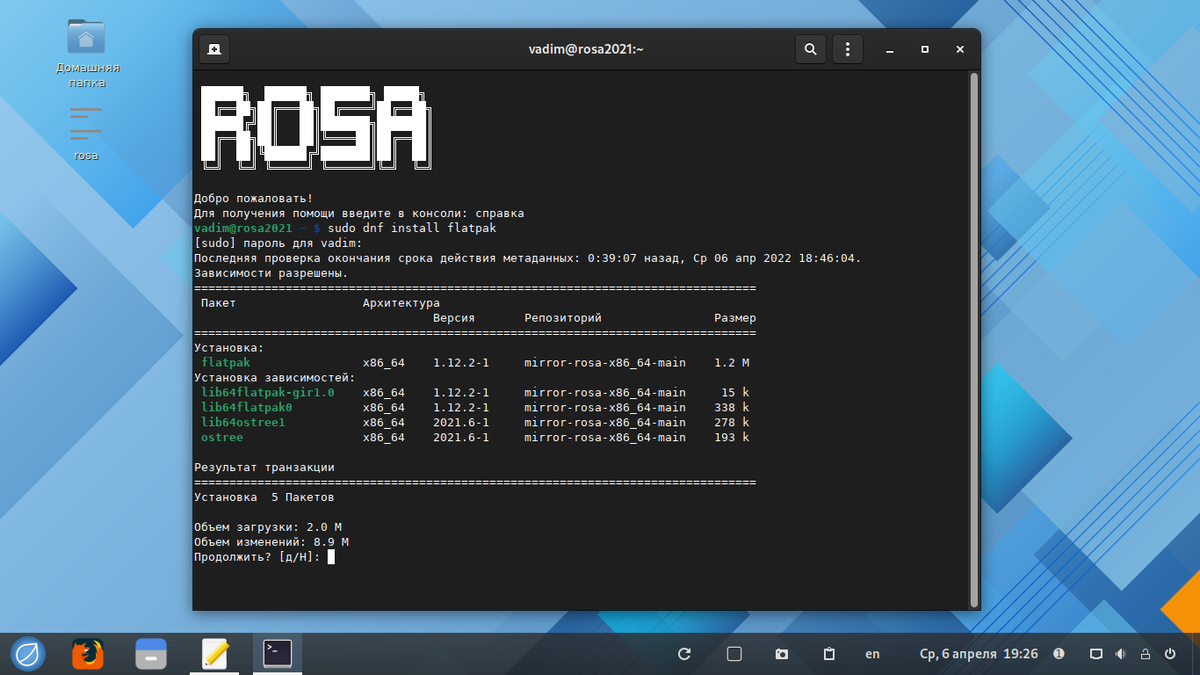Open the clipboard tray icon
This screenshot has height=675, width=1200.
click(829, 654)
